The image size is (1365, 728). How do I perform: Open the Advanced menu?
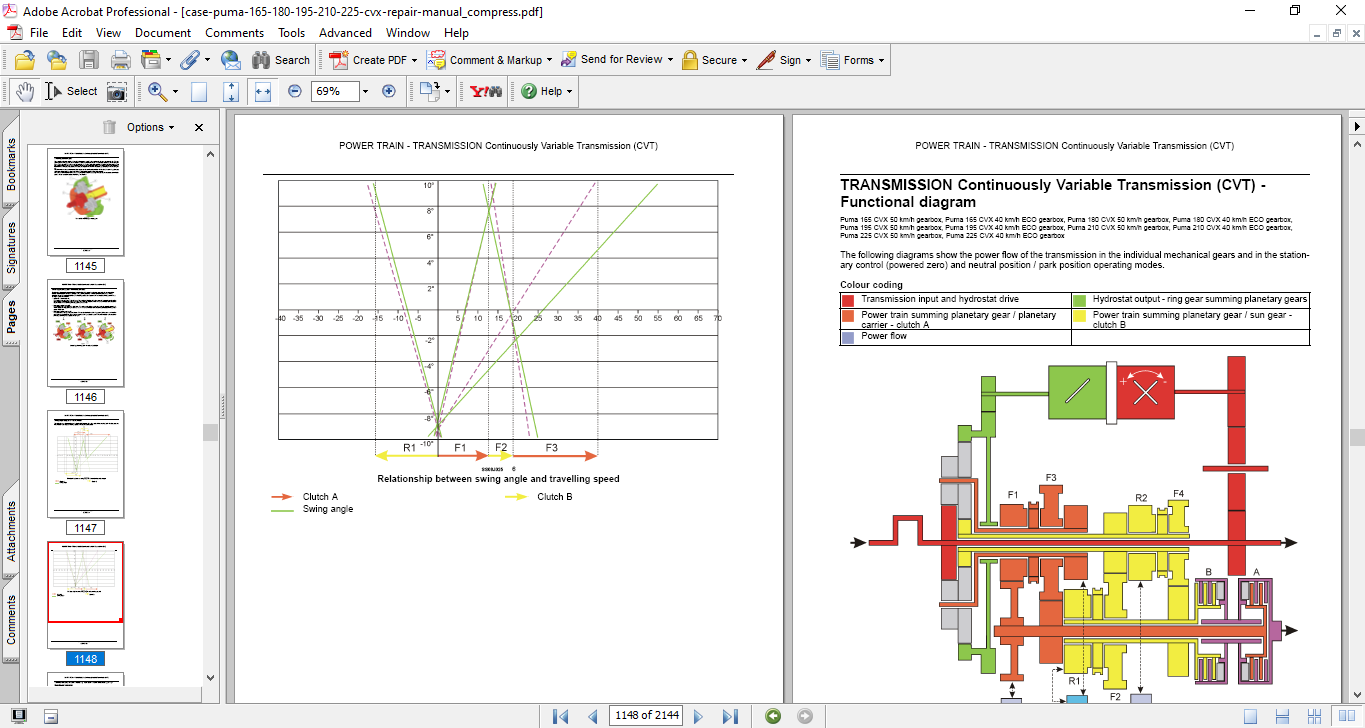pyautogui.click(x=345, y=33)
